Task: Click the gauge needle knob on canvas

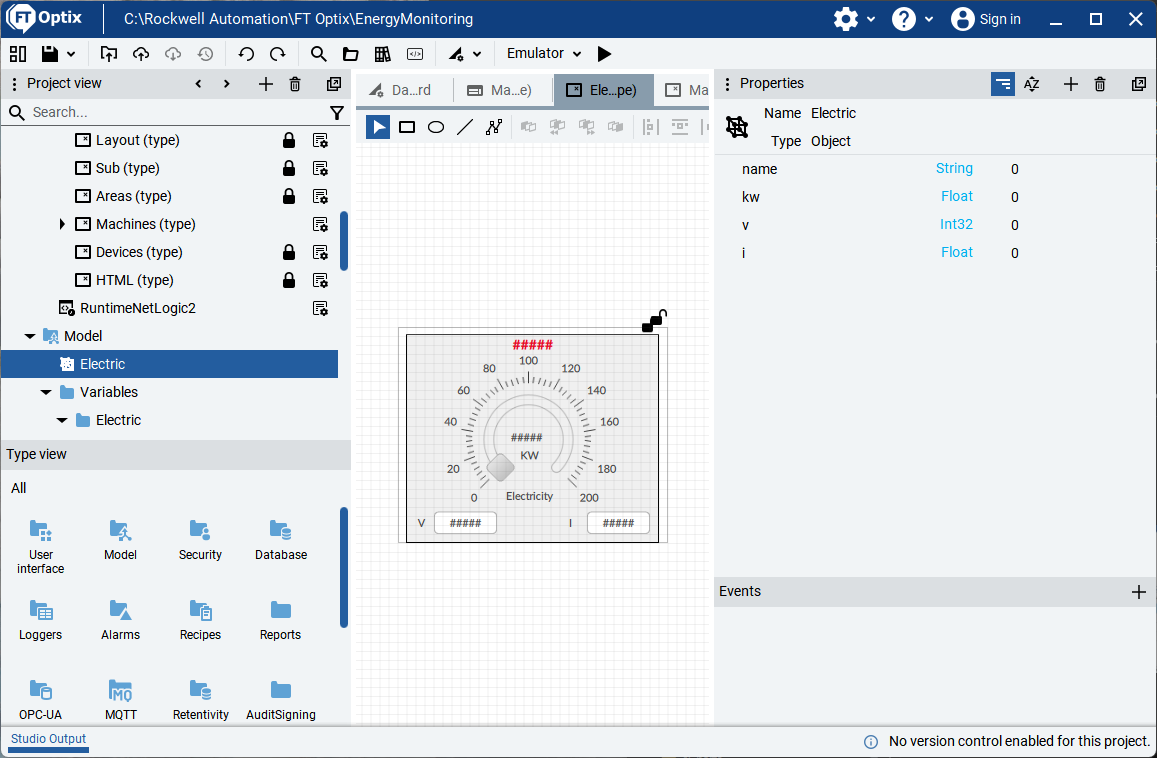Action: click(x=500, y=466)
